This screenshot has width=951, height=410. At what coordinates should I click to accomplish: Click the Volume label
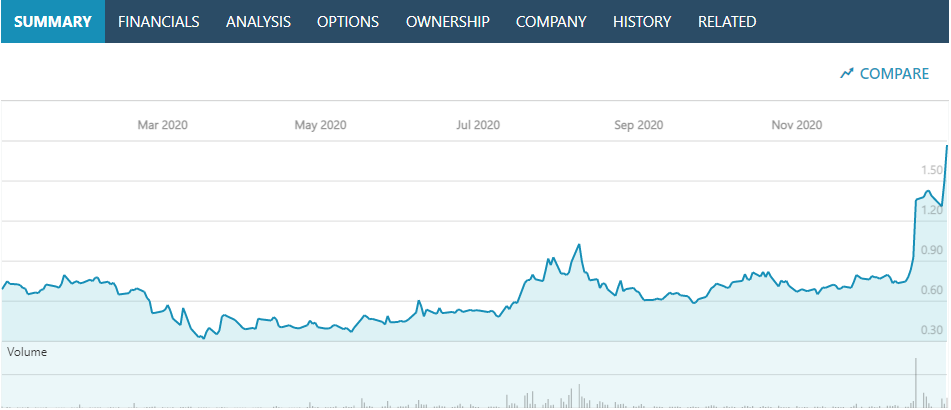point(27,351)
